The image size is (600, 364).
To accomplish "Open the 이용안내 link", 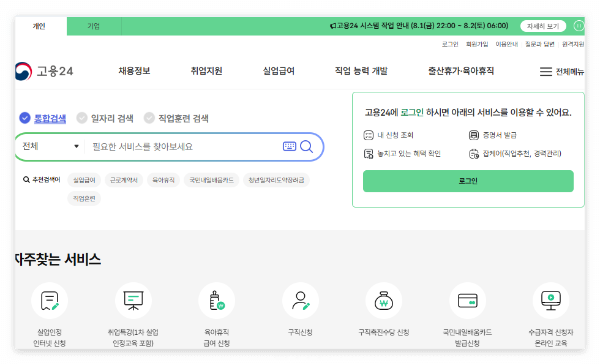I will [507, 44].
